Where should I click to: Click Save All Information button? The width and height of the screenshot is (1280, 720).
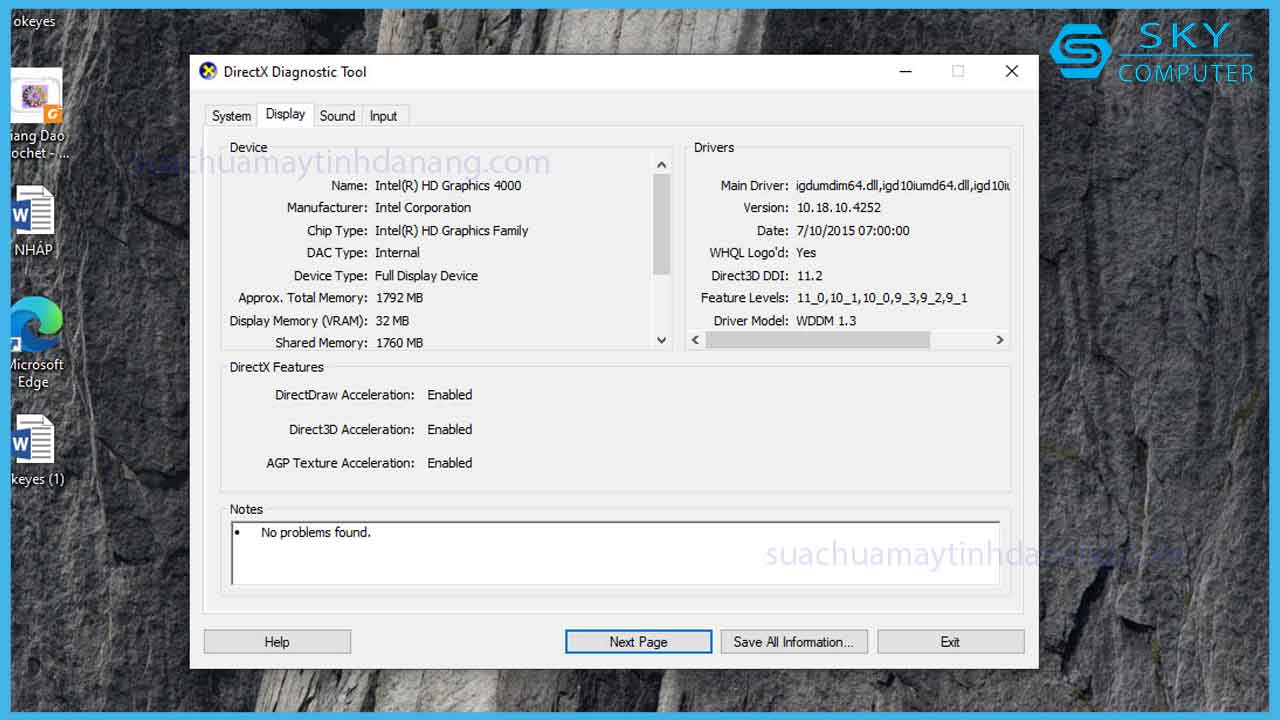pos(793,642)
